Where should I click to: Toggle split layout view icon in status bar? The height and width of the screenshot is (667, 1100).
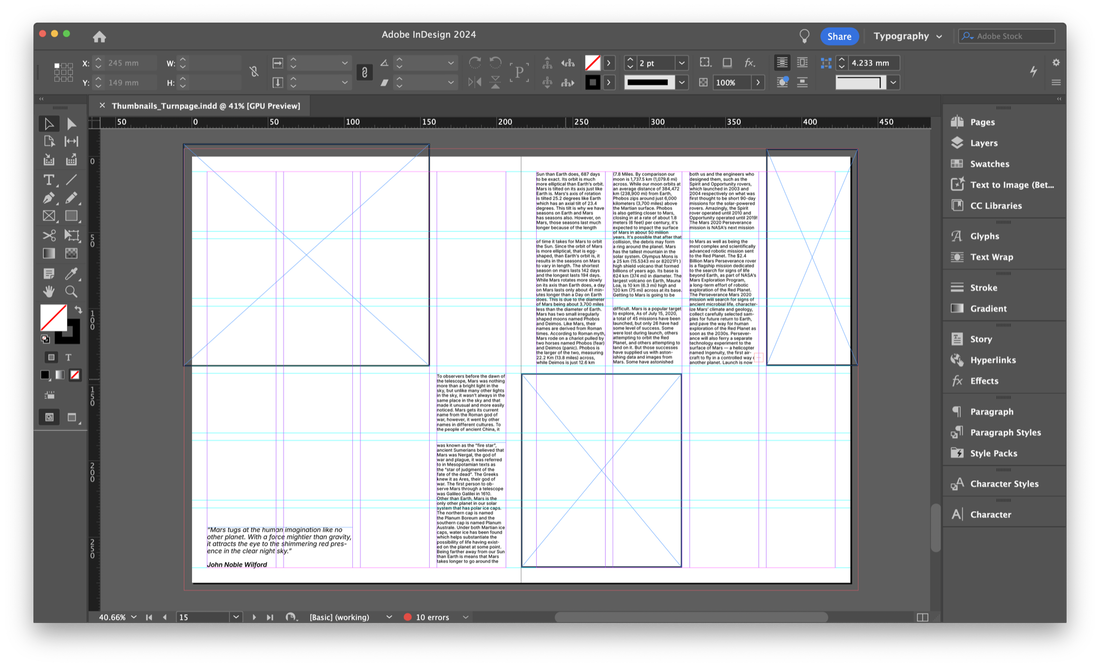(x=923, y=617)
